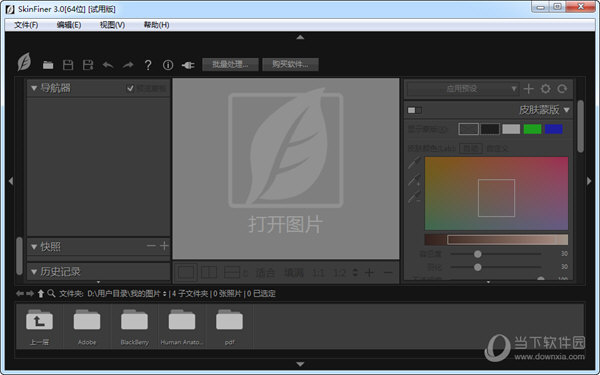Click the first slider handle at 30
Image resolution: width=600 pixels, height=375 pixels.
coord(478,254)
